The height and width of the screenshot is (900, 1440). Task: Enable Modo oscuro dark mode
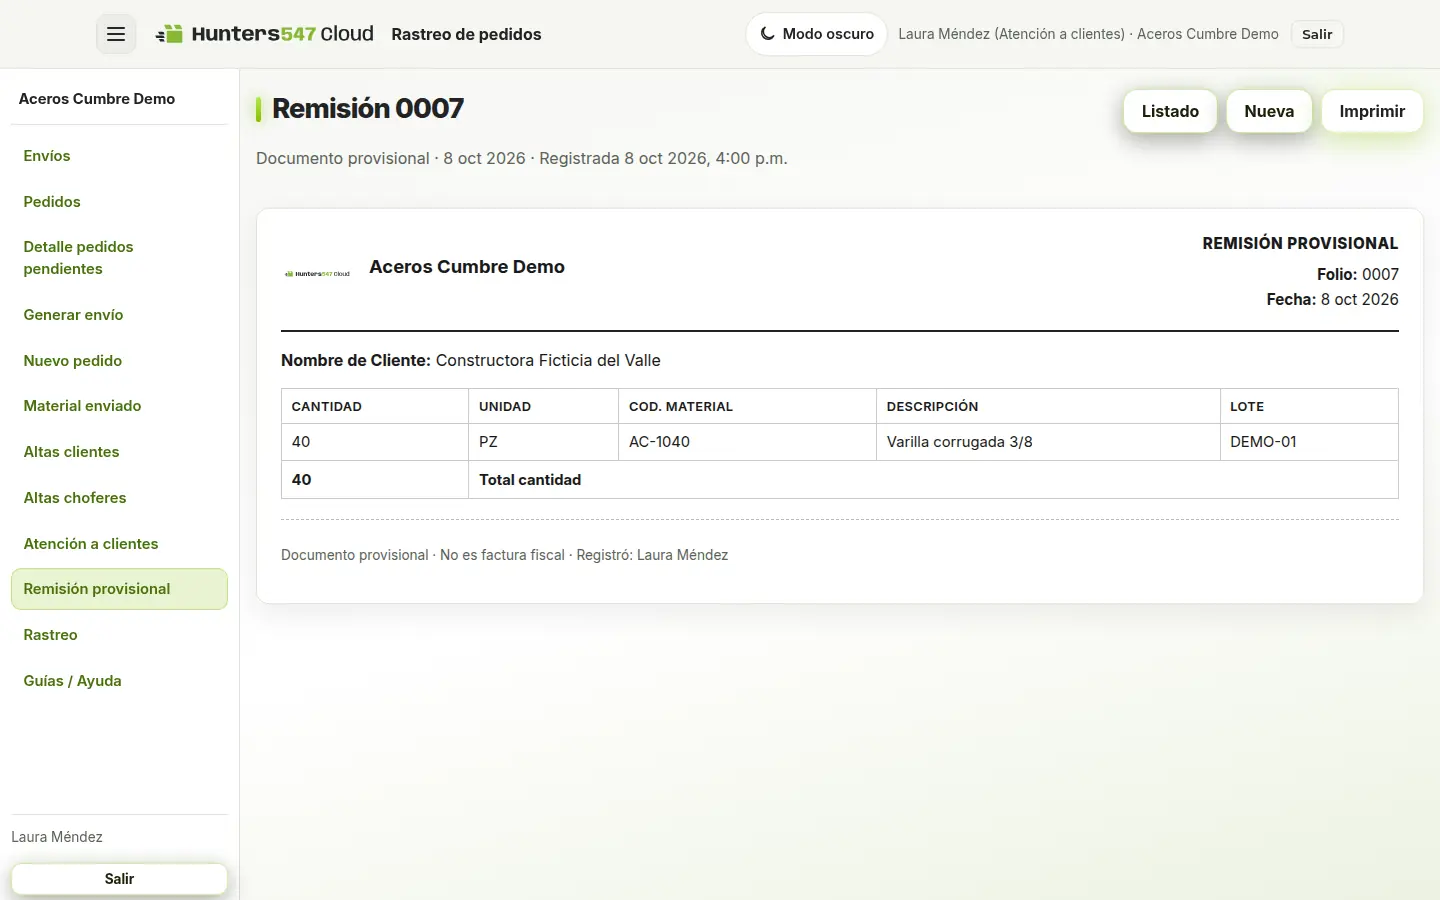tap(816, 34)
